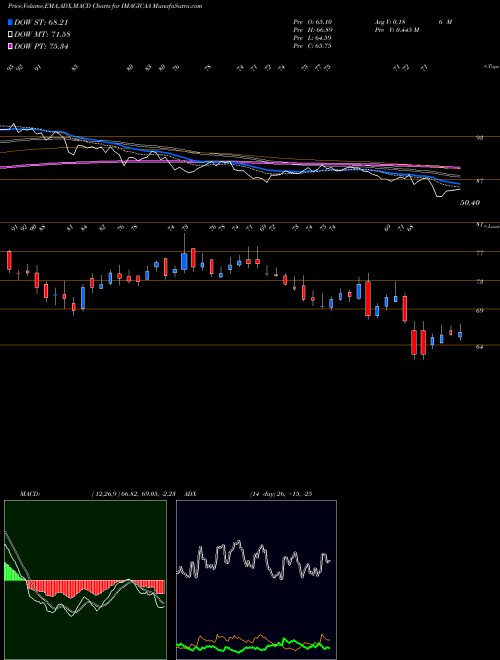Image resolution: width=500 pixels, height=660 pixels.
Task: Select the 'DOW ST: 68.21' legend label
Action: coord(41,23)
